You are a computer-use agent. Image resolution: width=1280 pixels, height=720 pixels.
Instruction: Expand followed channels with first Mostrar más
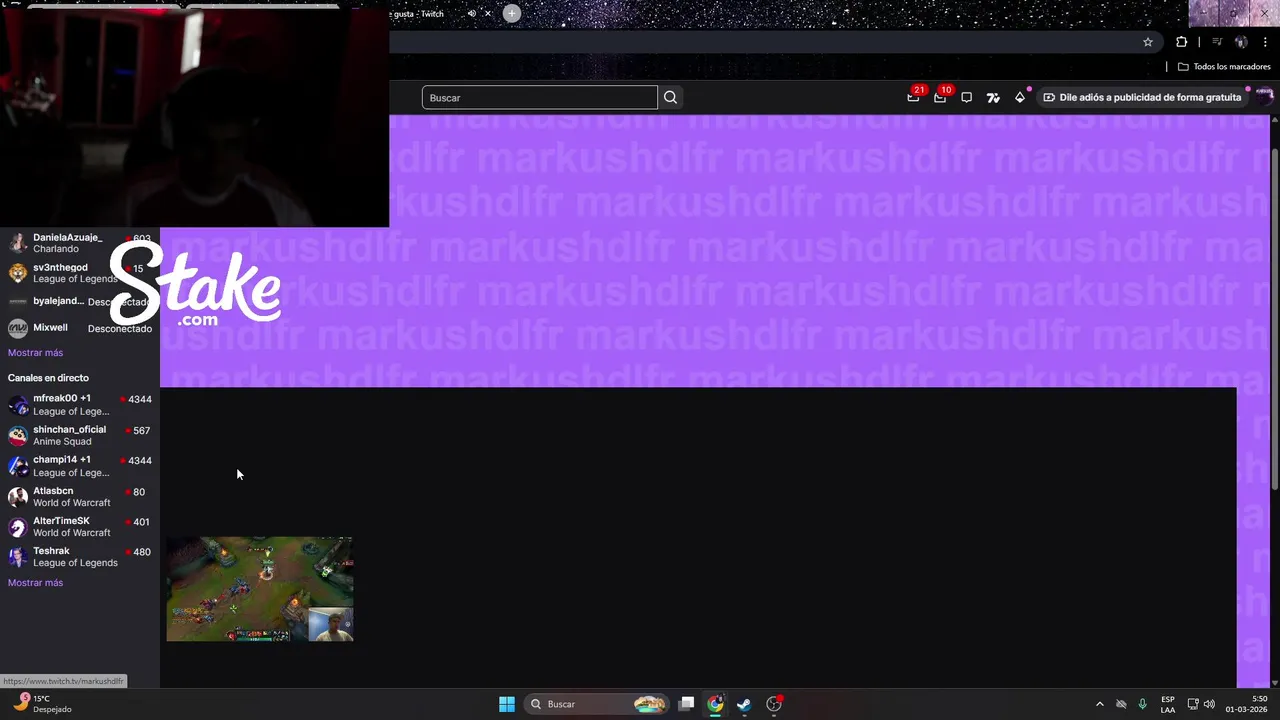pyautogui.click(x=35, y=352)
